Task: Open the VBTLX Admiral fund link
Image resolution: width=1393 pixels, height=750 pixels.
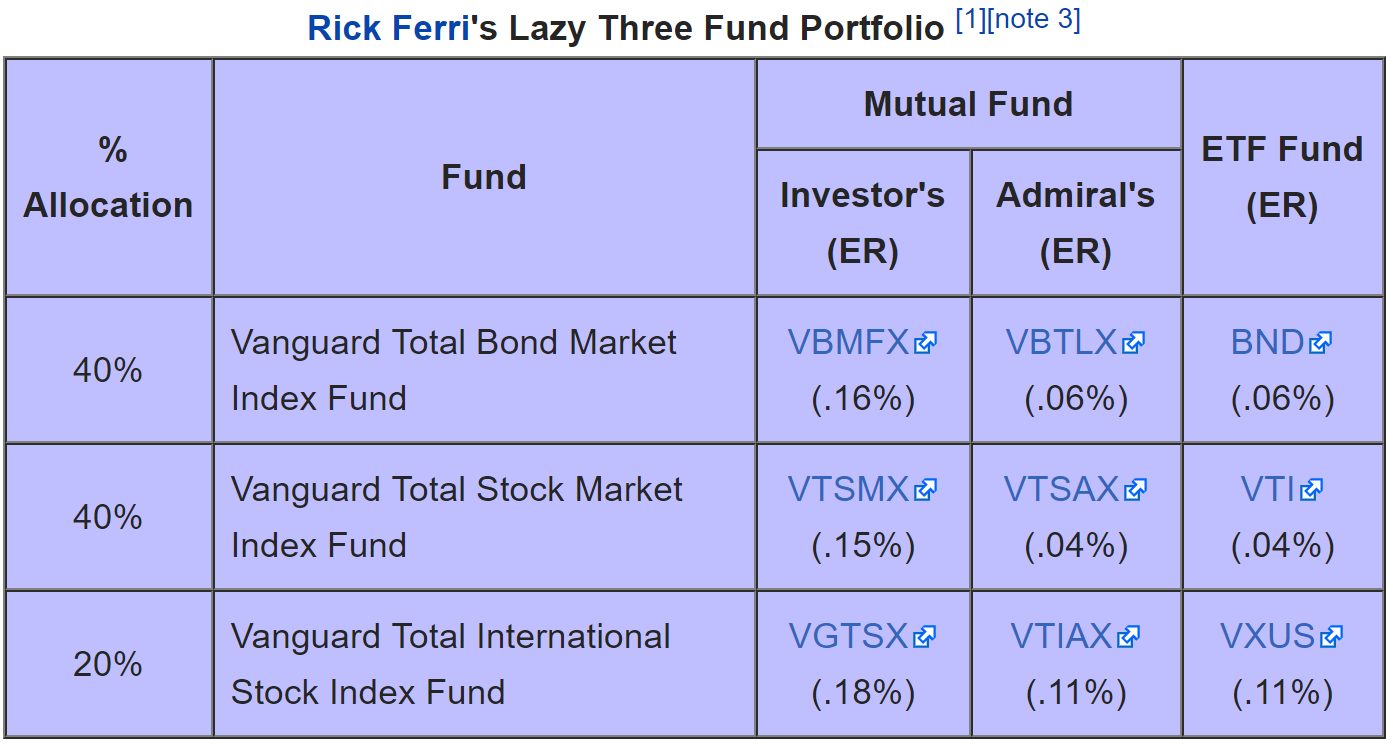Action: coord(1060,343)
